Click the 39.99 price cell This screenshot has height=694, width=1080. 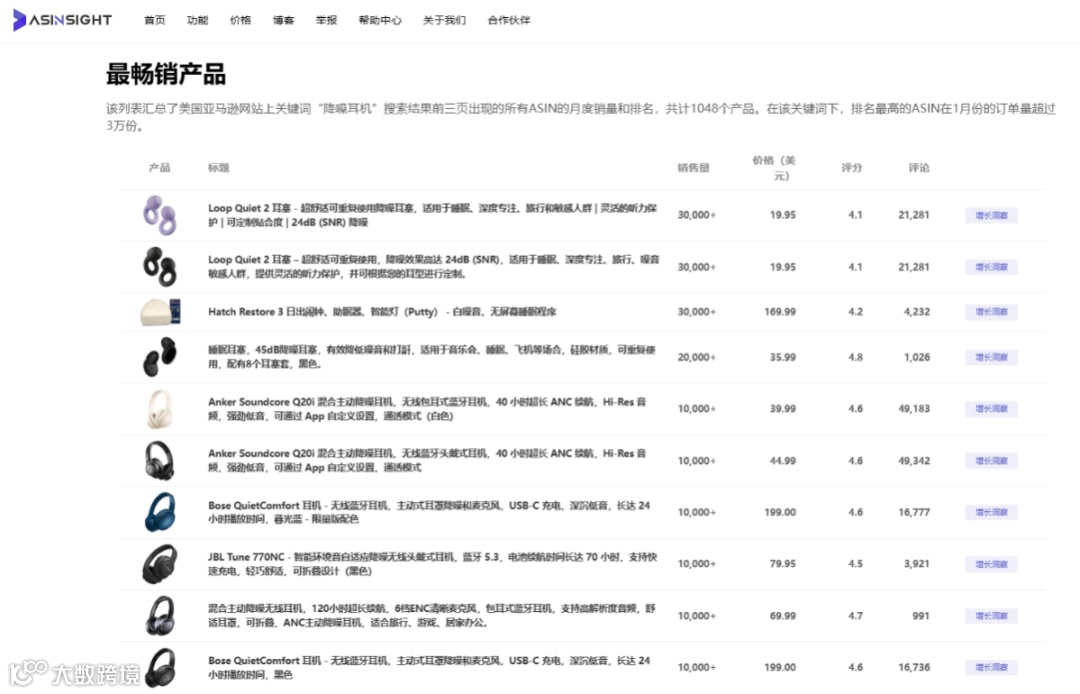tap(782, 409)
